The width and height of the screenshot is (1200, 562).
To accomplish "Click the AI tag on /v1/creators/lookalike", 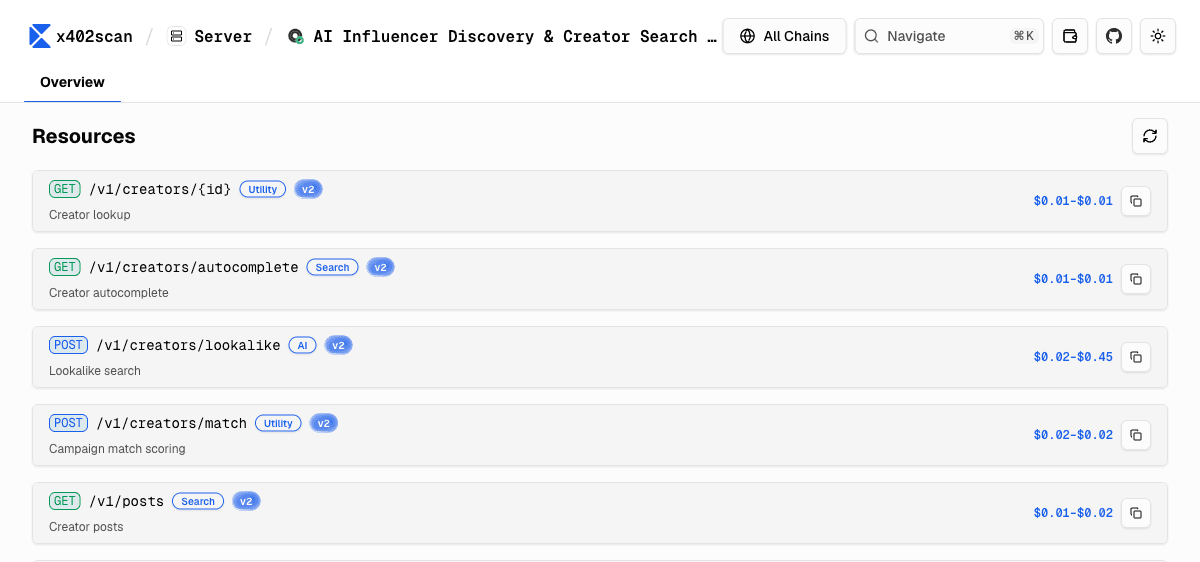I will [303, 345].
